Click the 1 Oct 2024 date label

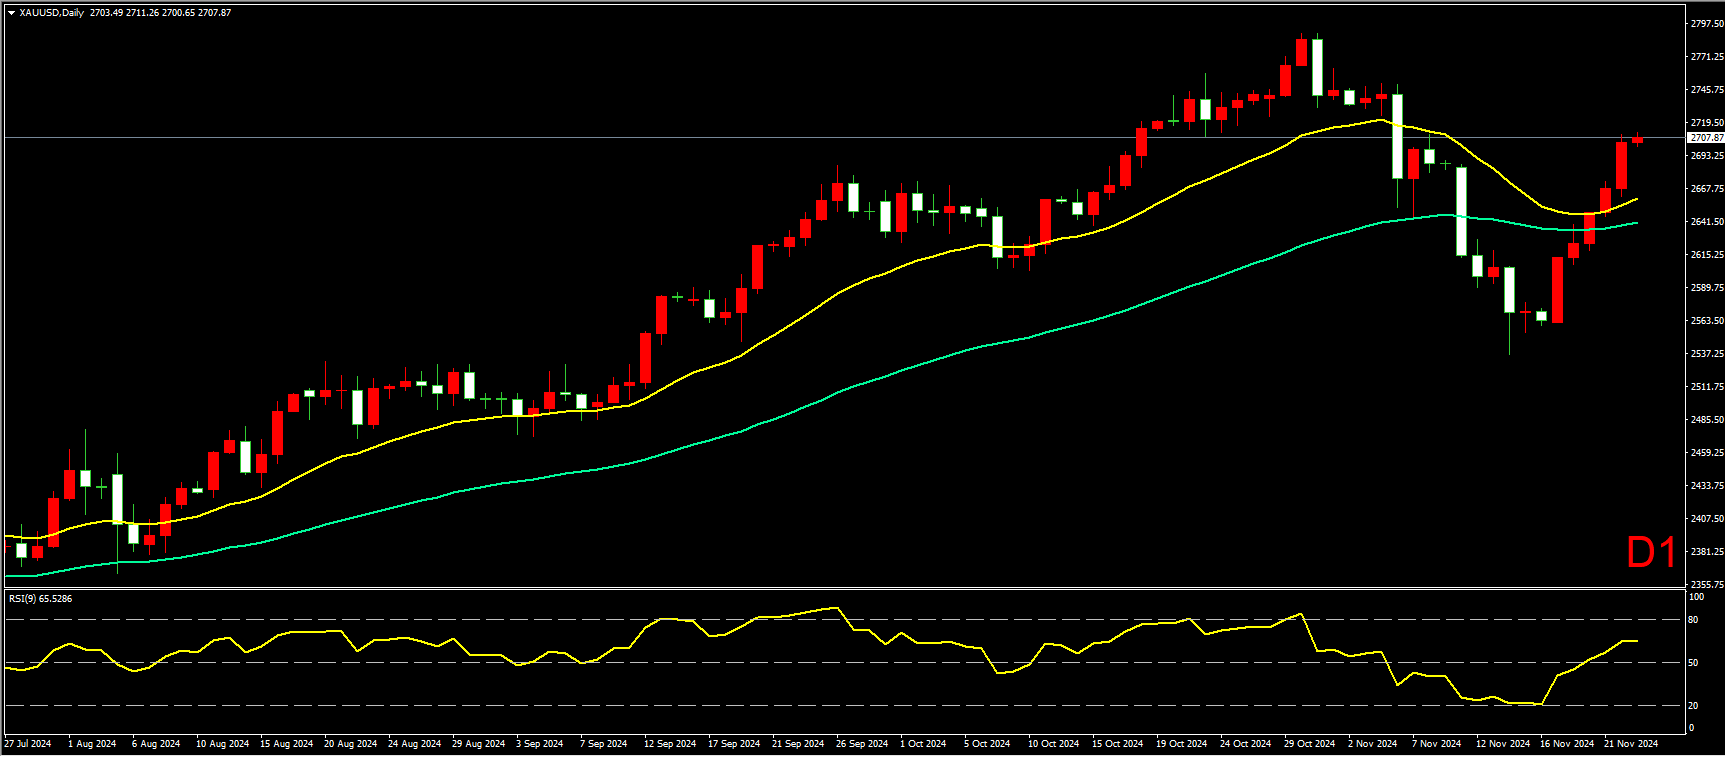click(x=923, y=743)
